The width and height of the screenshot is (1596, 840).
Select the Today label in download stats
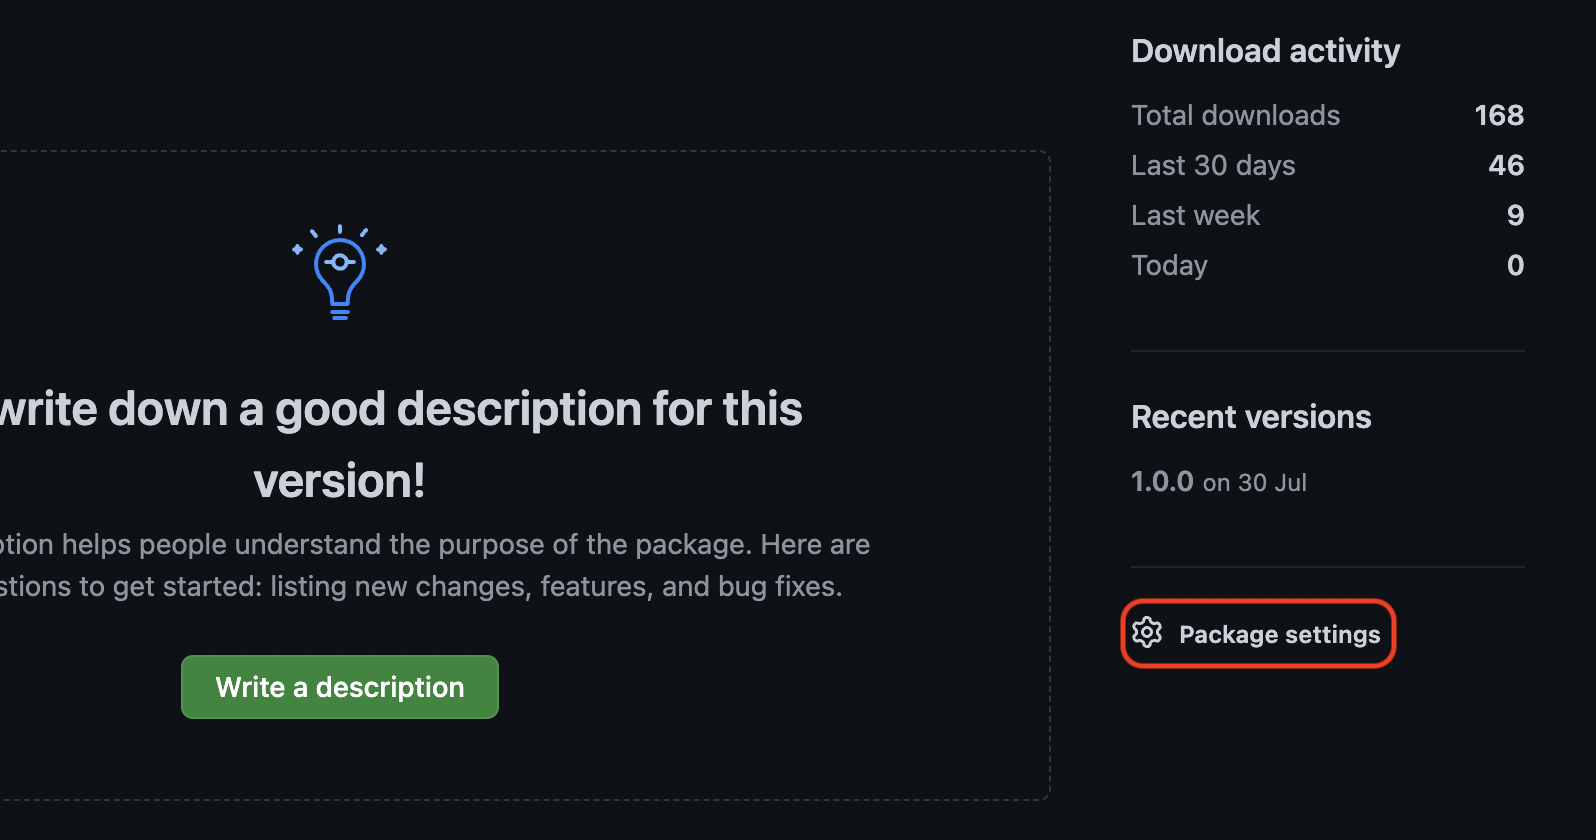click(x=1169, y=265)
